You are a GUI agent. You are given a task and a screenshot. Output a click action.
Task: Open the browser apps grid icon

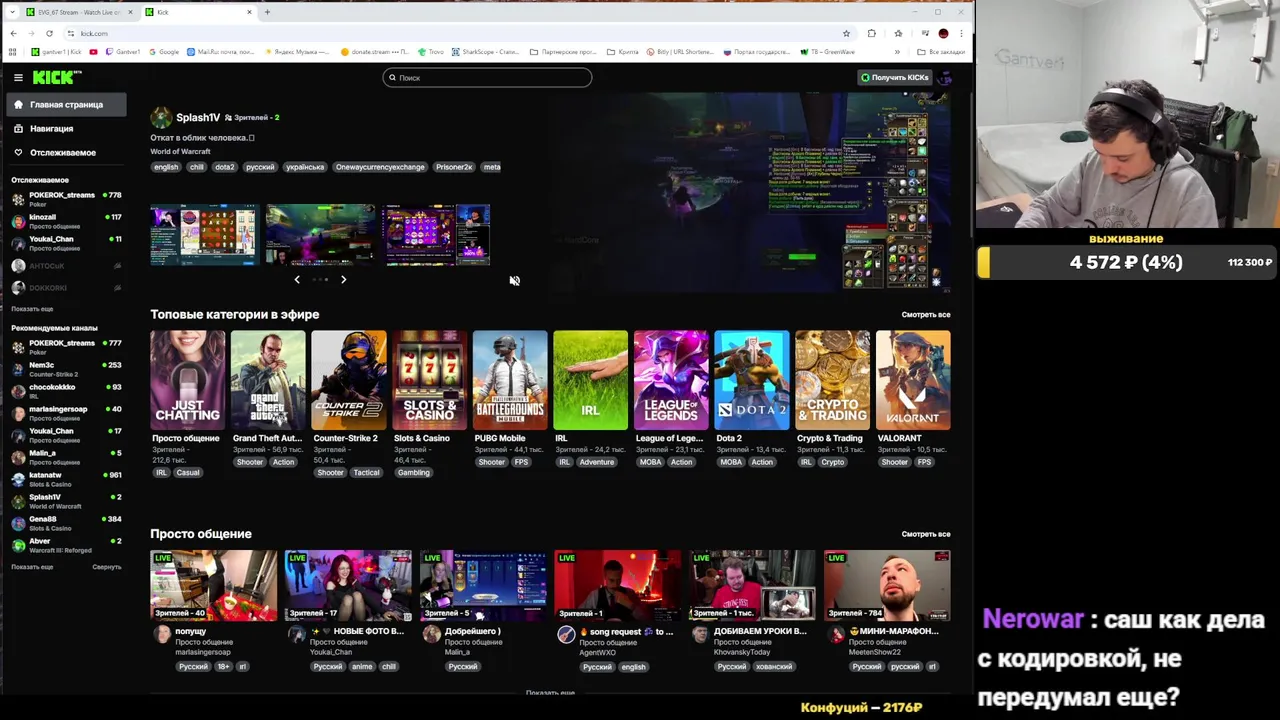click(12, 52)
